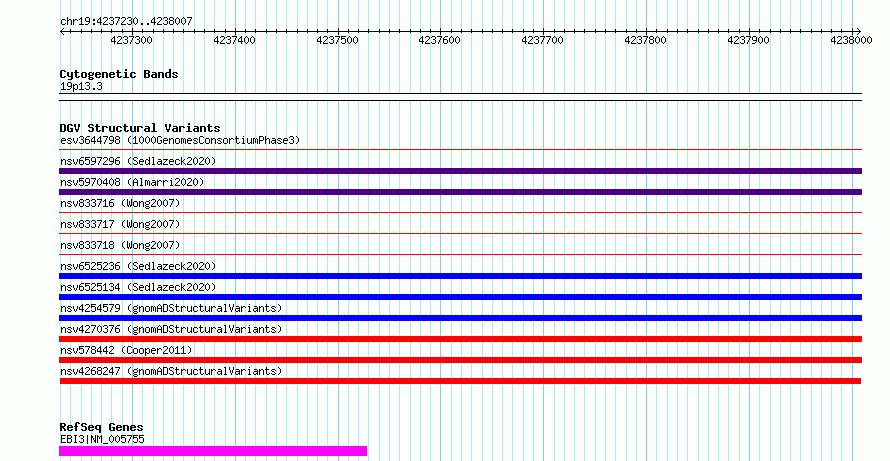Click the thin red line under nsv833717

point(460,234)
